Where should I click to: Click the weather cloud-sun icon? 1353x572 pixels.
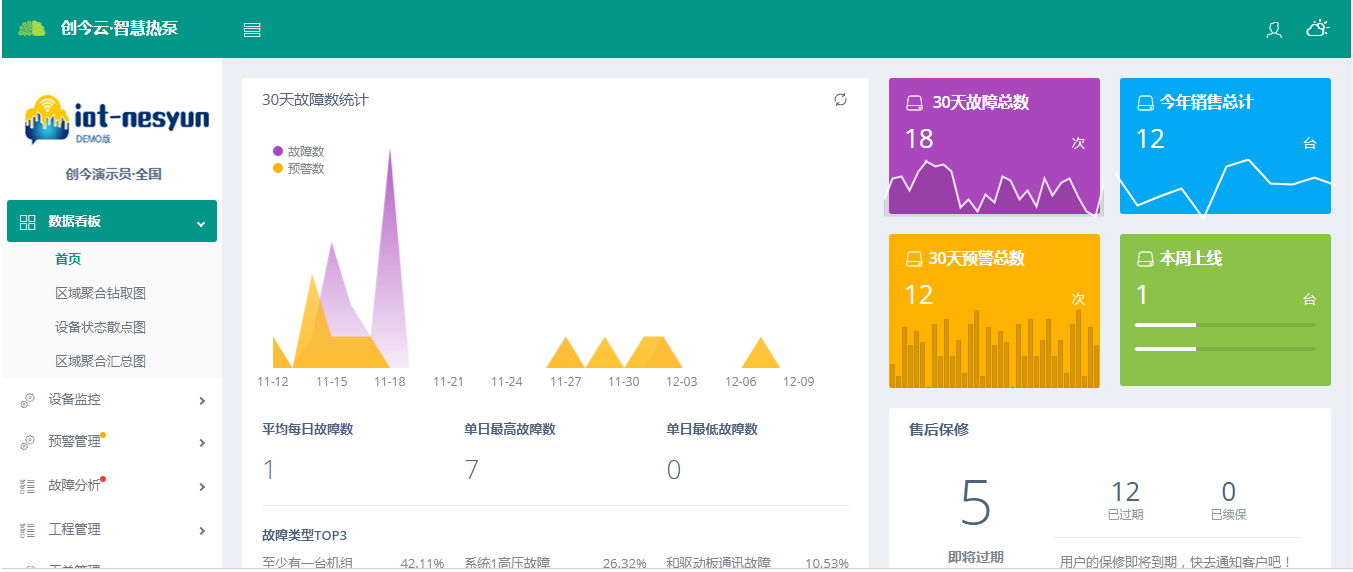(1318, 28)
